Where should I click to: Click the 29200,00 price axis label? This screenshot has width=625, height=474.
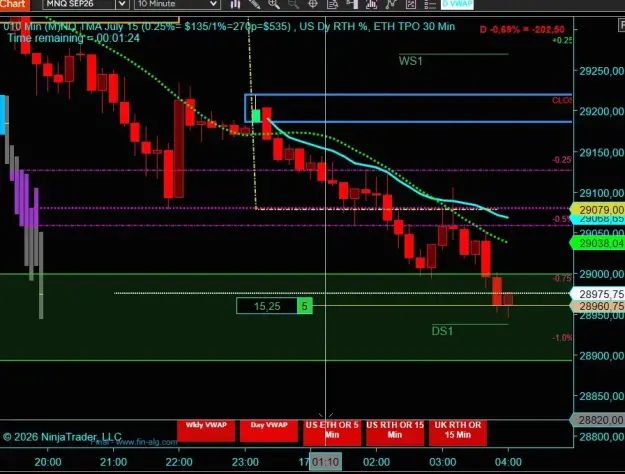tap(601, 111)
